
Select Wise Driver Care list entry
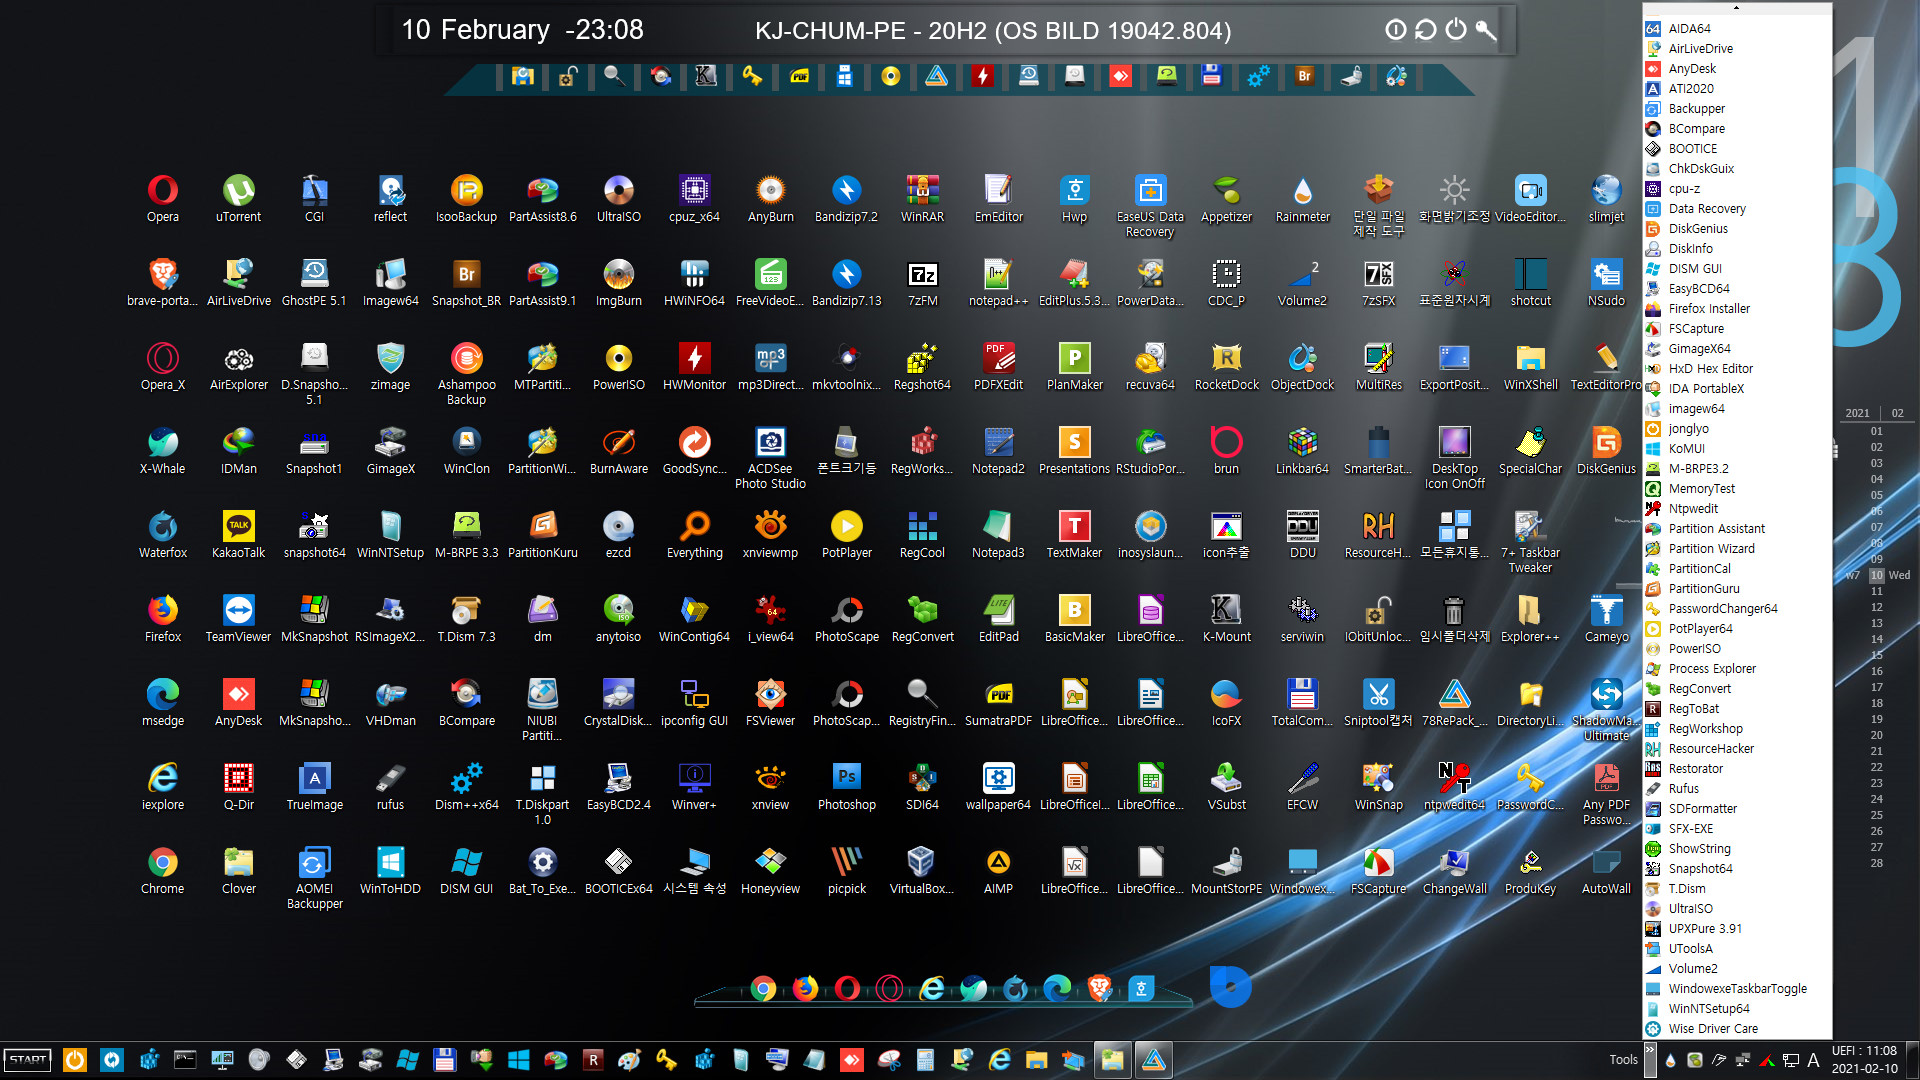pos(1737,1028)
